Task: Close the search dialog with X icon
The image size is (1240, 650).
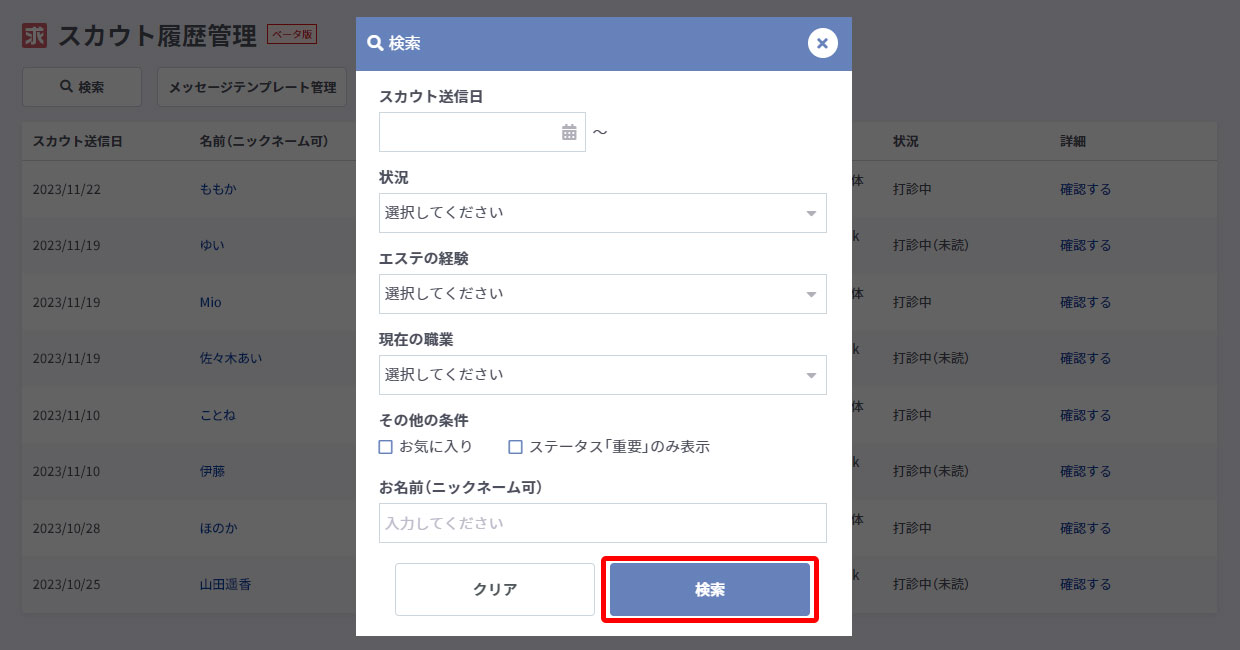Action: click(x=822, y=43)
